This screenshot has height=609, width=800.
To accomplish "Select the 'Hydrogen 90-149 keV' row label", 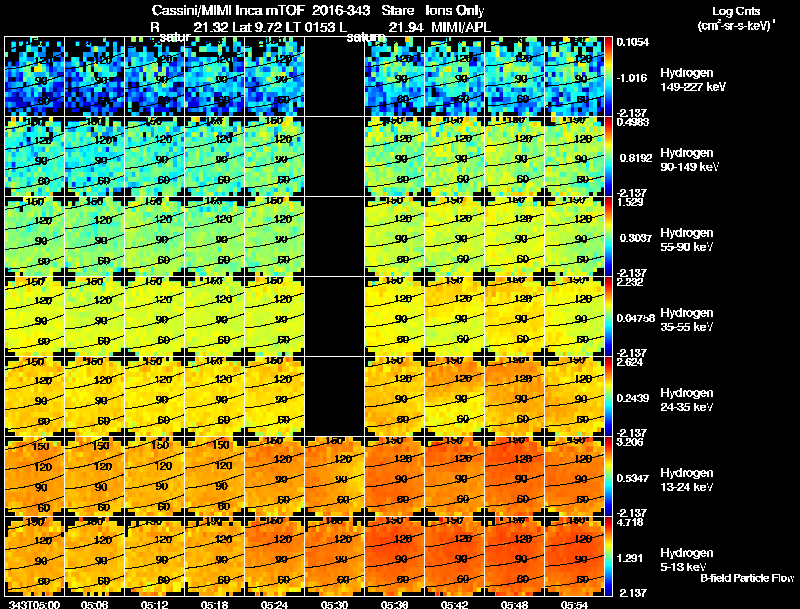I will (689, 160).
